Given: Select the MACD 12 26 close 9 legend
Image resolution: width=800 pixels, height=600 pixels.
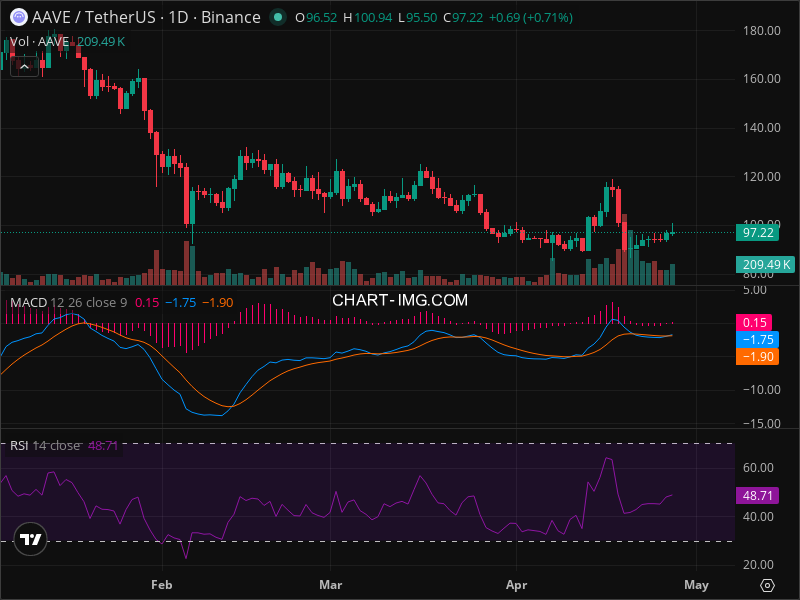Looking at the screenshot, I should point(68,303).
